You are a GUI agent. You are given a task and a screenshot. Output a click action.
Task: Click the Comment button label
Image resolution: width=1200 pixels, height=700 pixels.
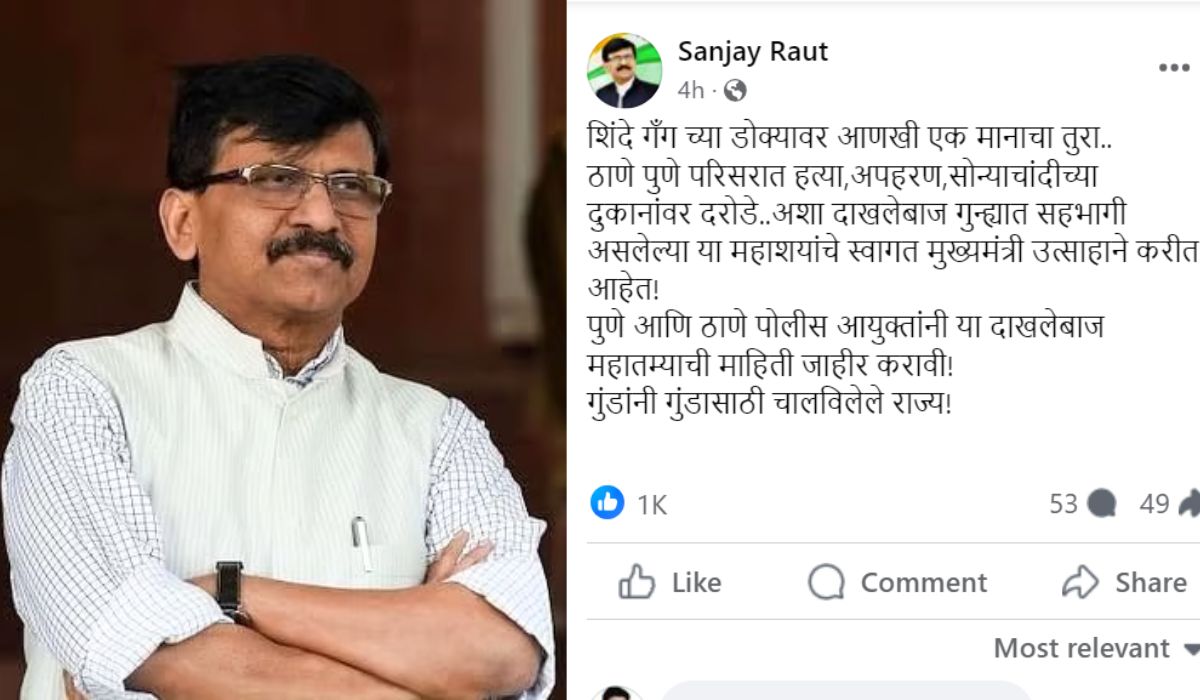pos(923,582)
